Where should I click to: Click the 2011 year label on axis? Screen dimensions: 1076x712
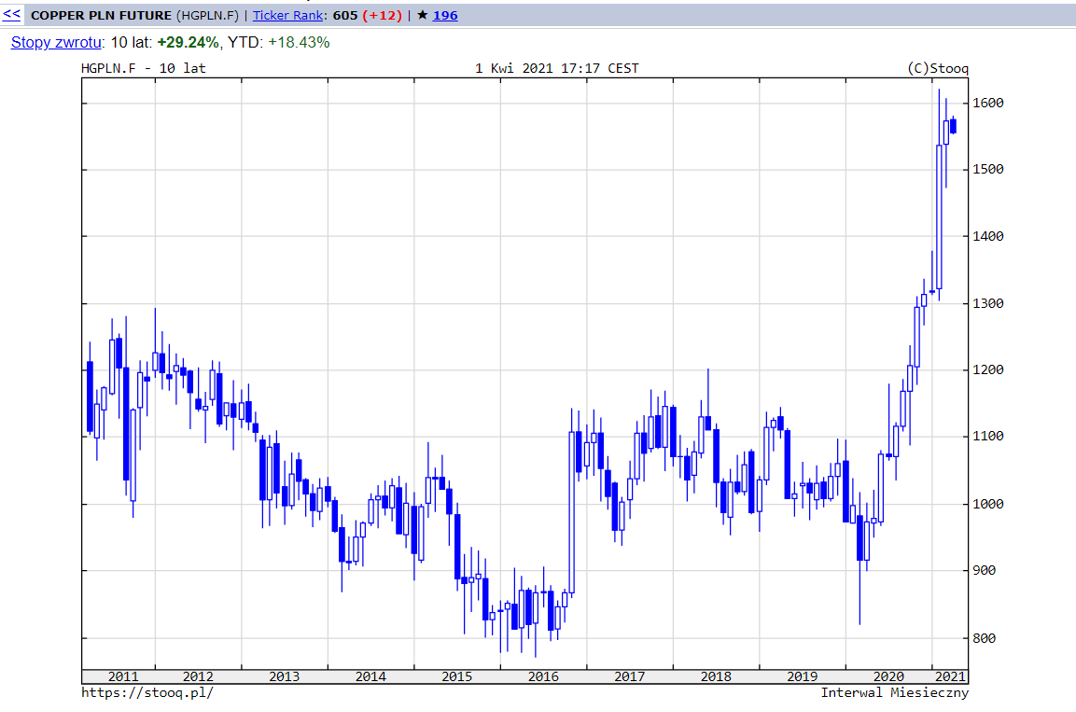[x=124, y=676]
